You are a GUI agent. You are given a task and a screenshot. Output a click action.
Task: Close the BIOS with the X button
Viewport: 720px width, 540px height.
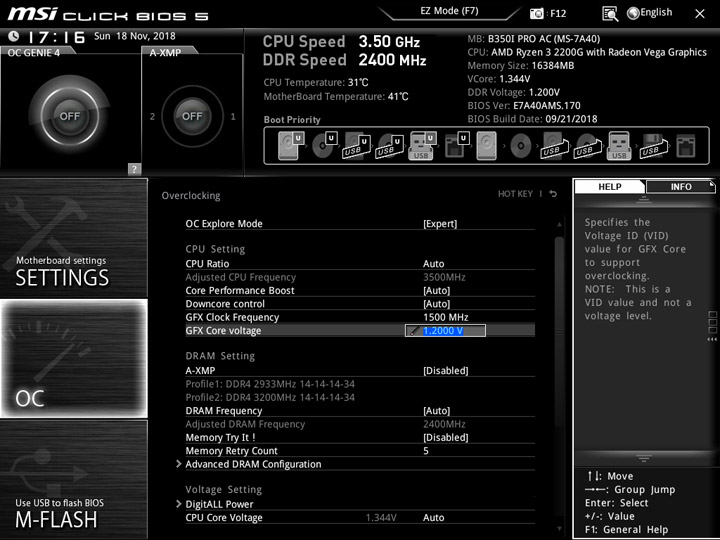(x=700, y=14)
